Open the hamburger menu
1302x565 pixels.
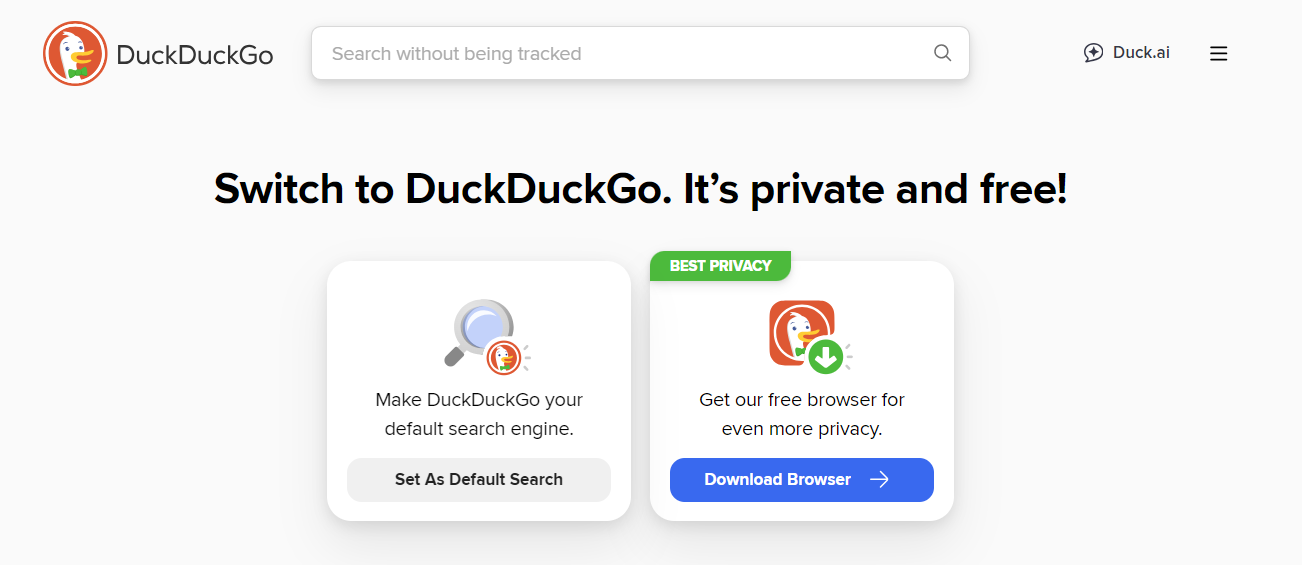tap(1218, 54)
